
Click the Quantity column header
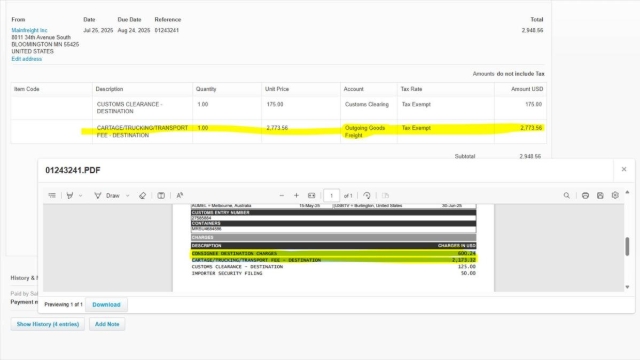point(206,89)
